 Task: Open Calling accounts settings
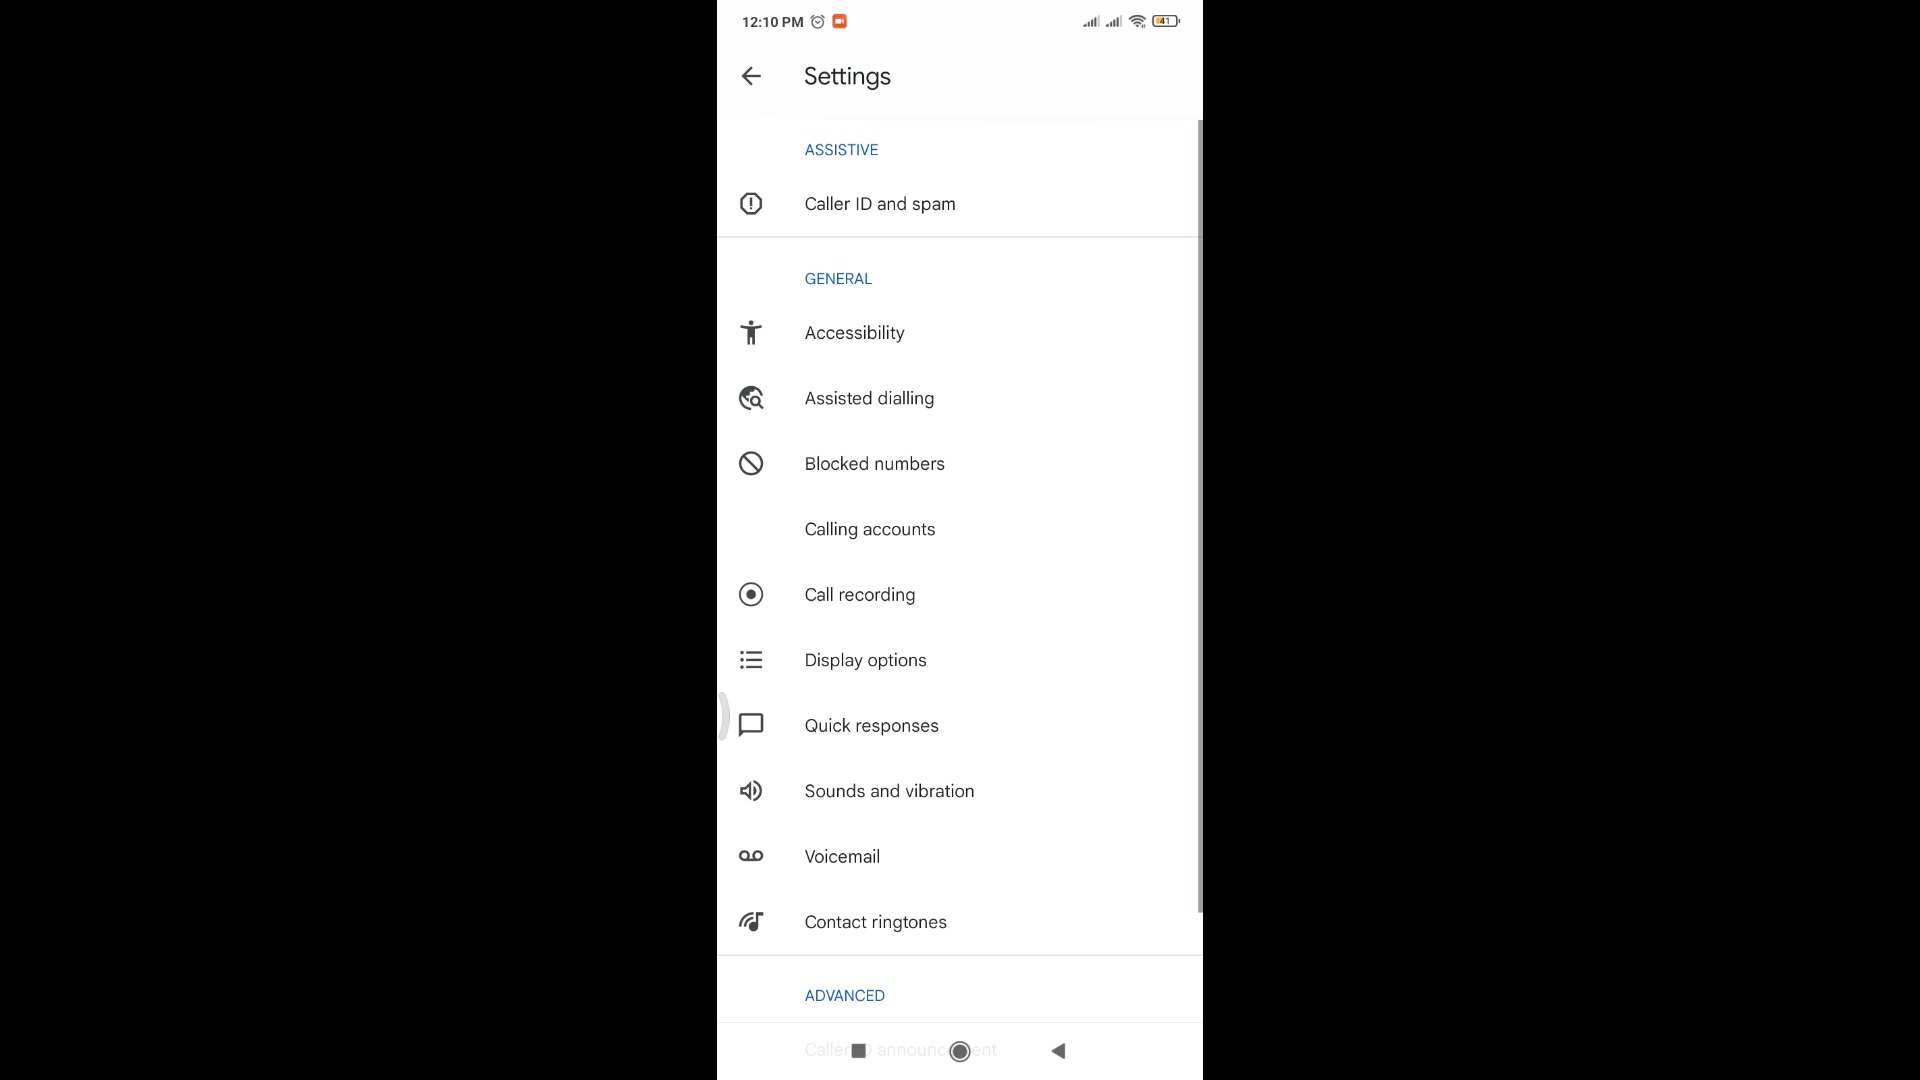tap(960, 529)
